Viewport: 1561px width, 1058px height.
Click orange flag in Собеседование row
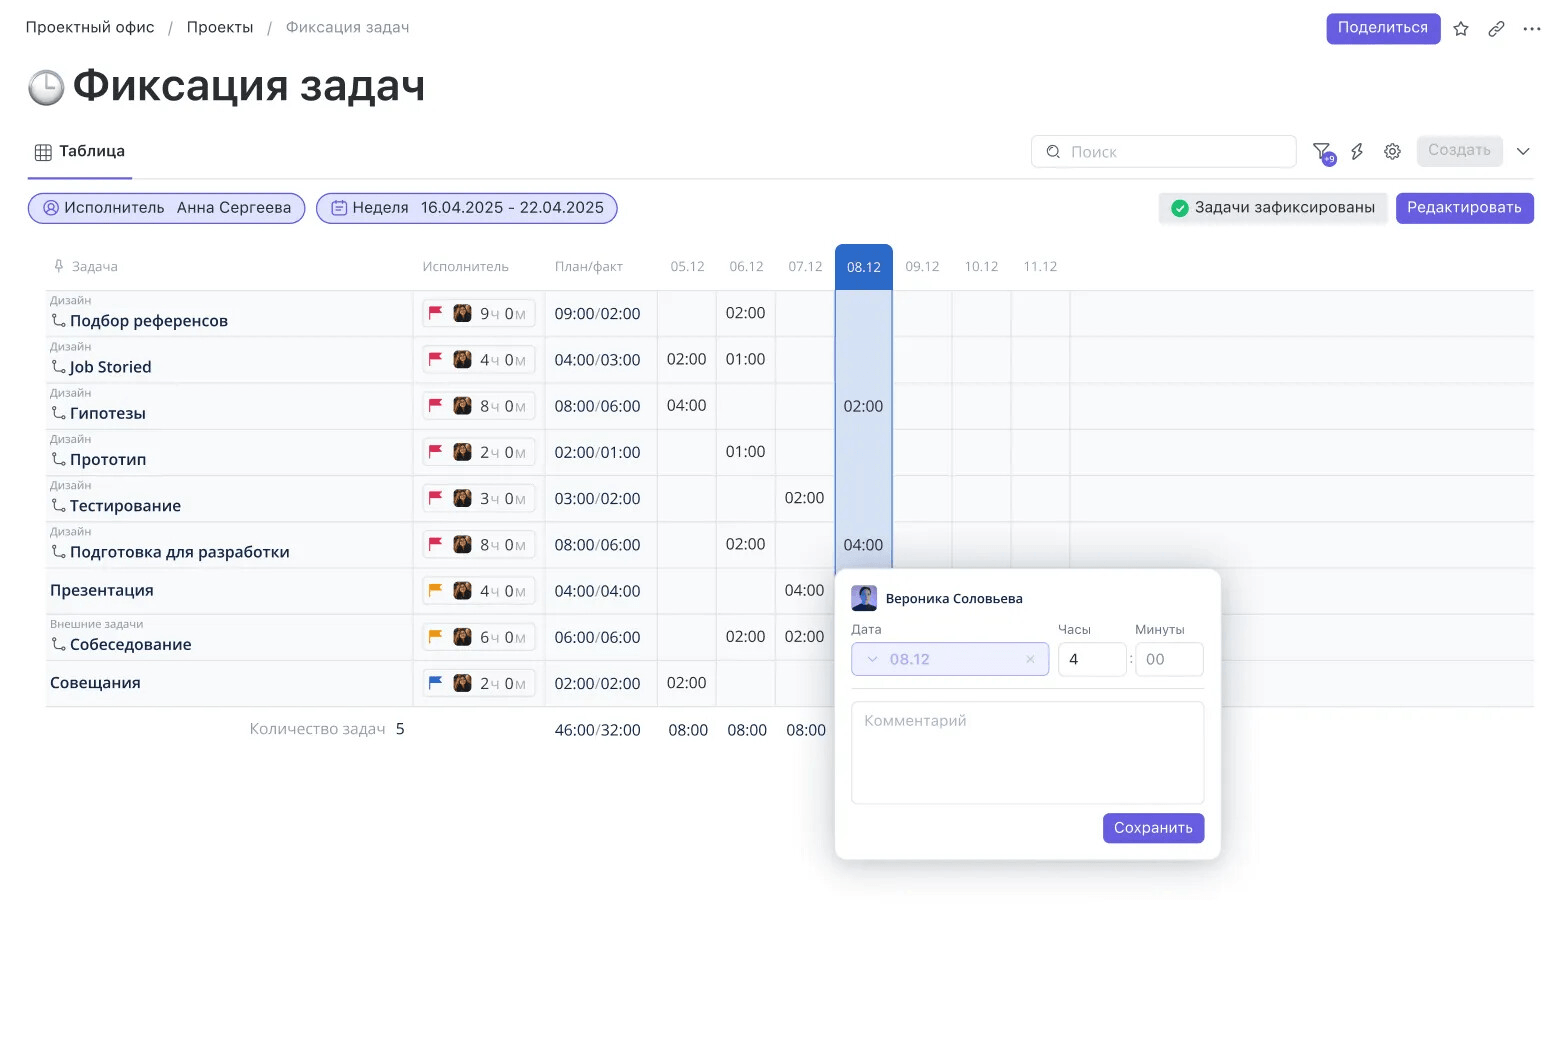[x=436, y=636]
